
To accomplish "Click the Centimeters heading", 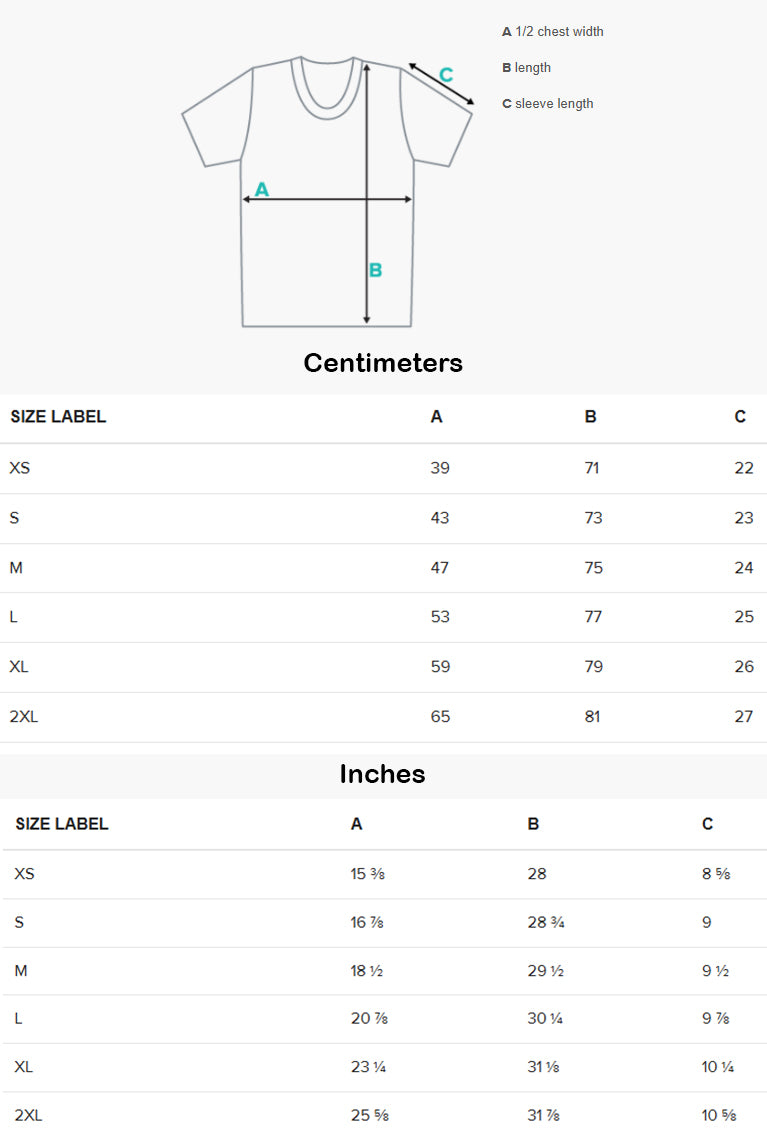I will (383, 363).
